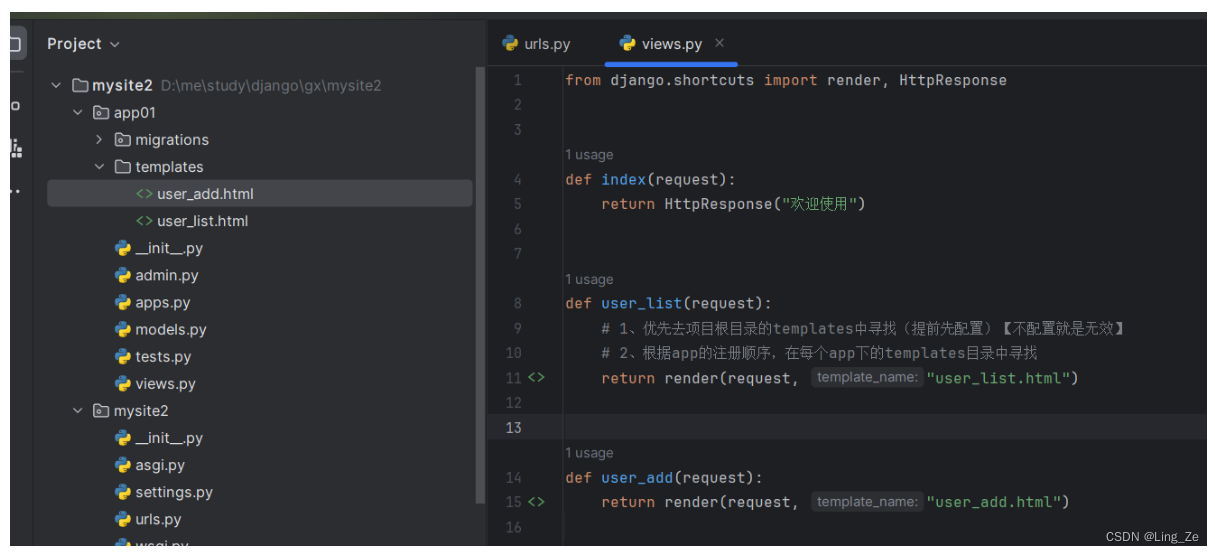
Task: Open the more tool windows ellipsis icon
Action: click(15, 191)
